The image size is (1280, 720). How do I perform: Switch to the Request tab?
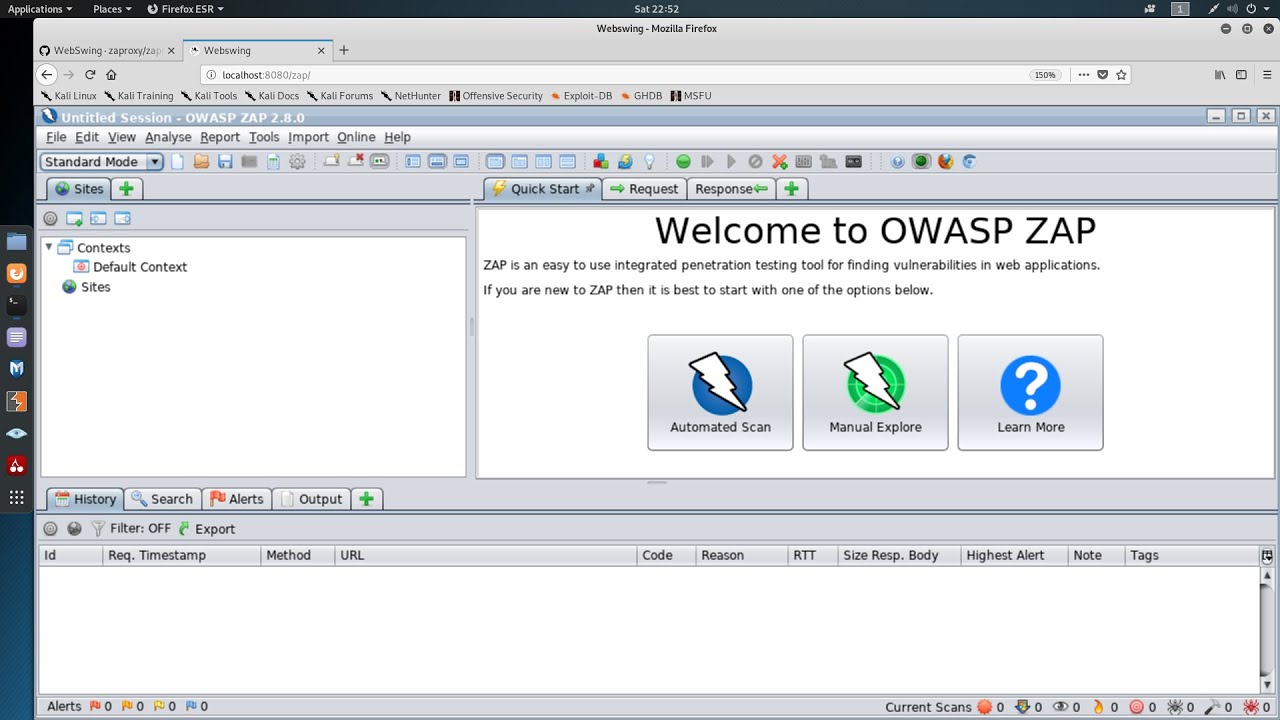pyautogui.click(x=644, y=189)
